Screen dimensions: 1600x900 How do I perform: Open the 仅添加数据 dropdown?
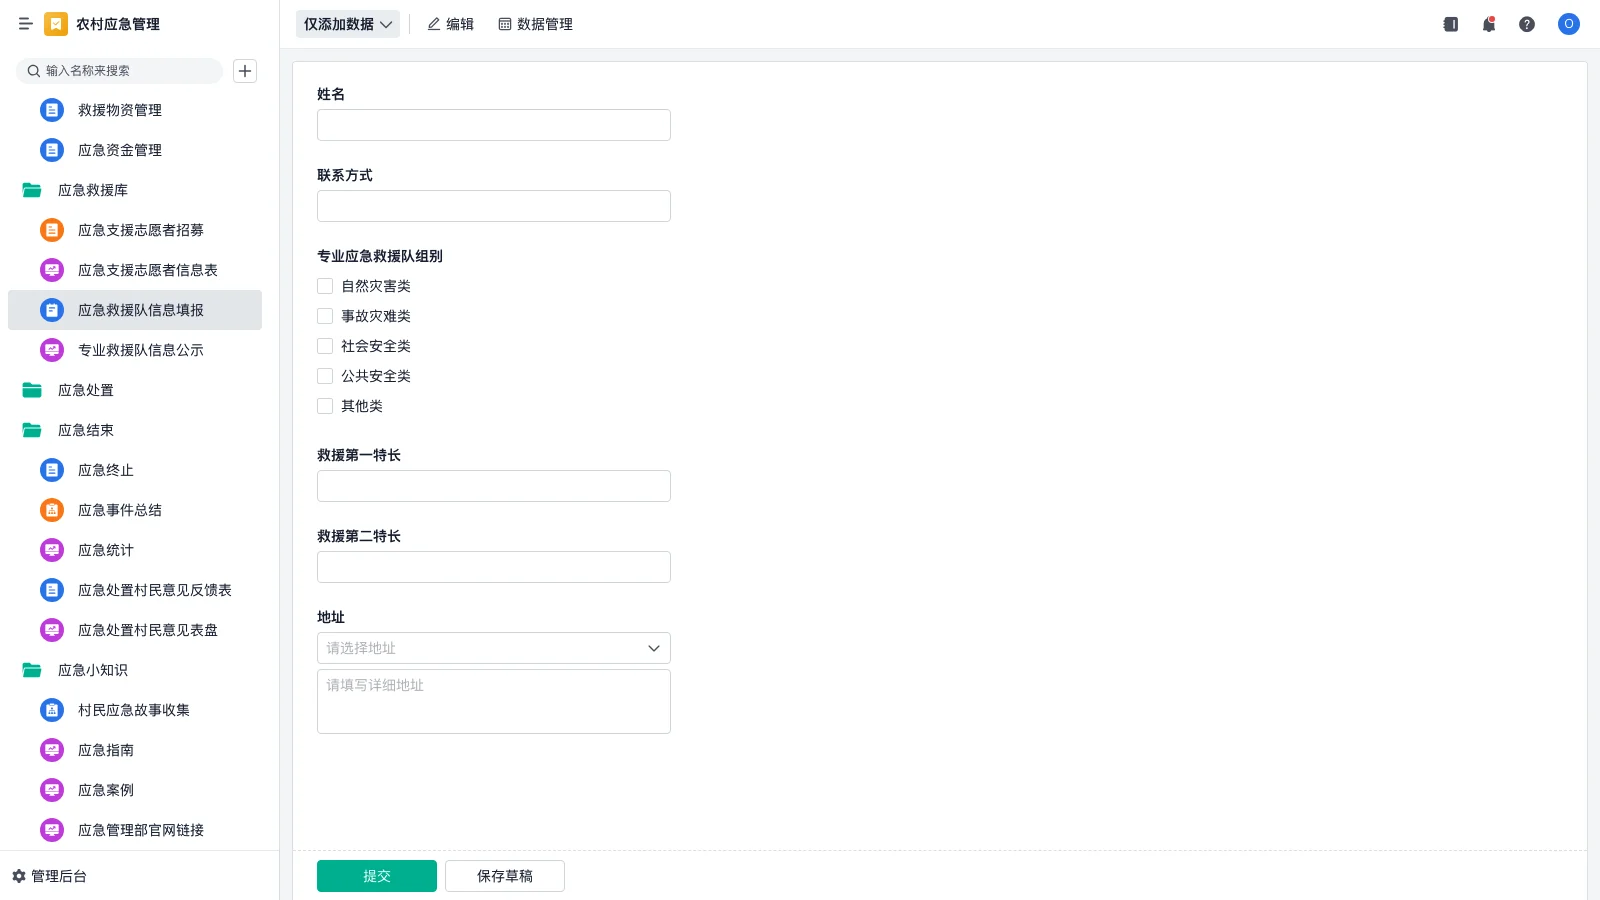tap(348, 24)
